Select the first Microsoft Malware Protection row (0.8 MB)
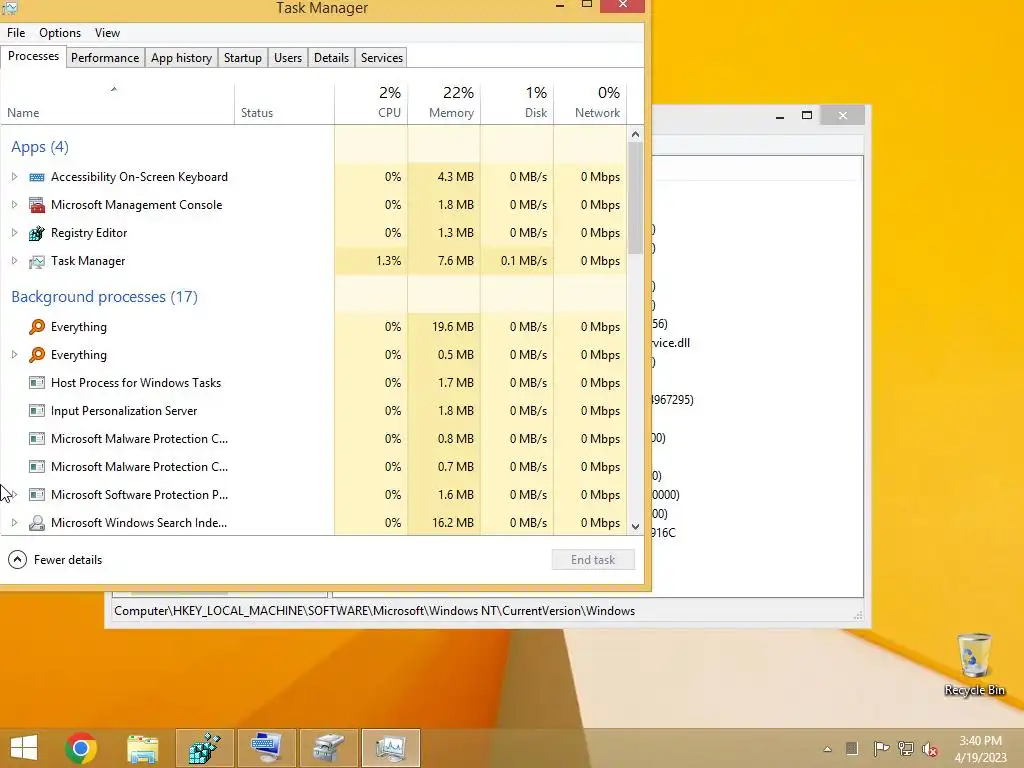The width and height of the screenshot is (1024, 768). pyautogui.click(x=313, y=439)
